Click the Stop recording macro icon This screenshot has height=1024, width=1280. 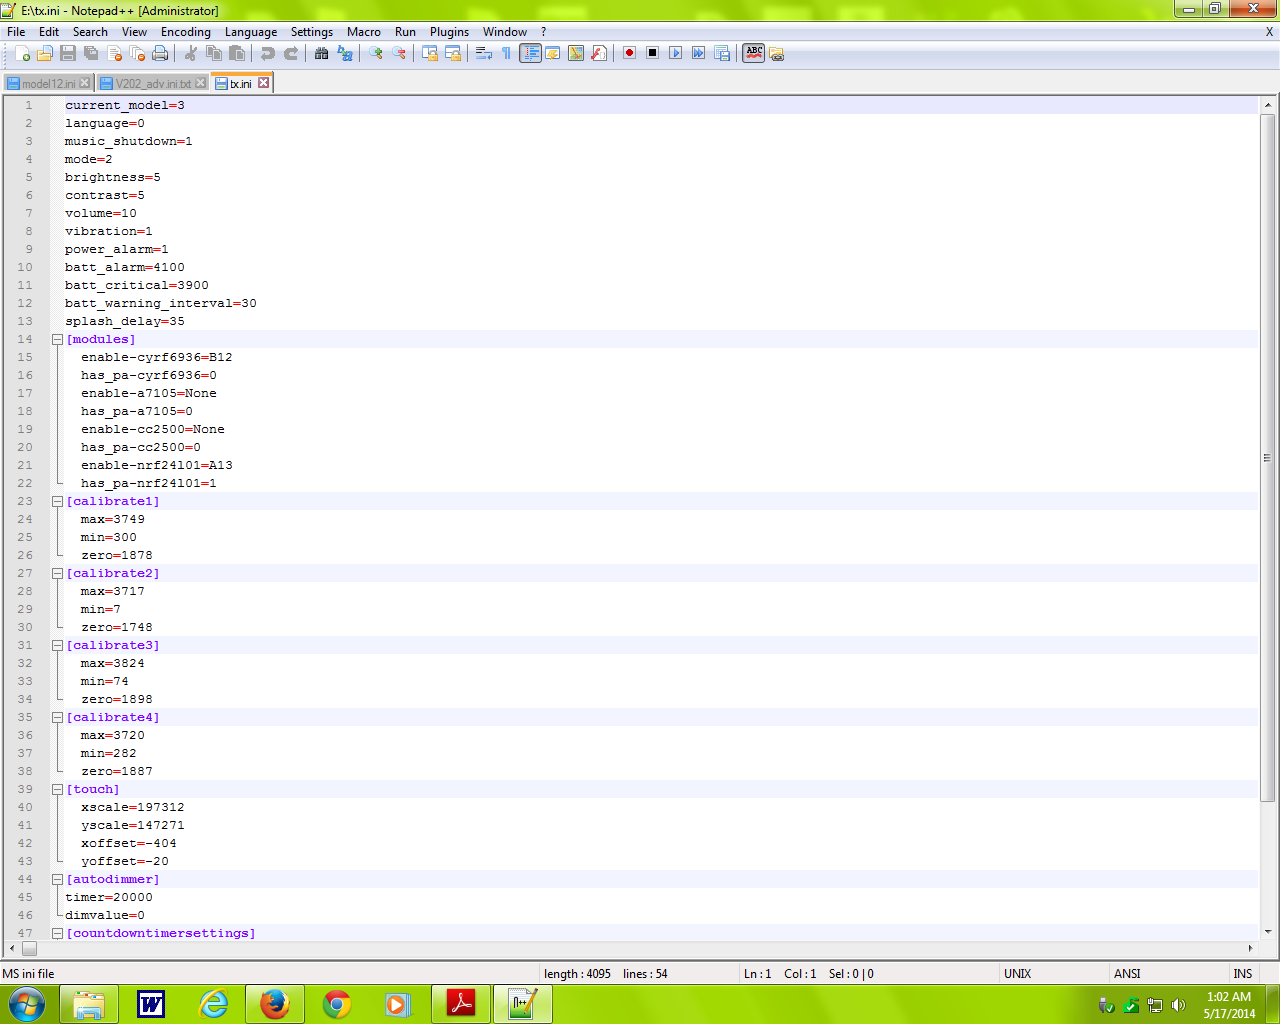click(653, 53)
